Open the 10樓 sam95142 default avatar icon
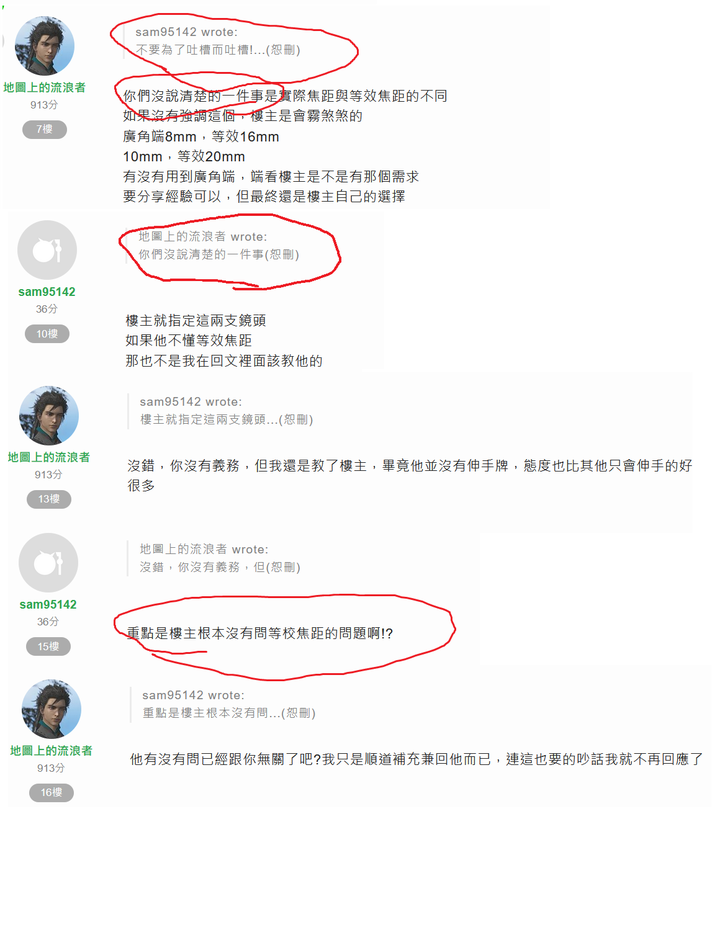720x948 pixels. pyautogui.click(x=47, y=250)
